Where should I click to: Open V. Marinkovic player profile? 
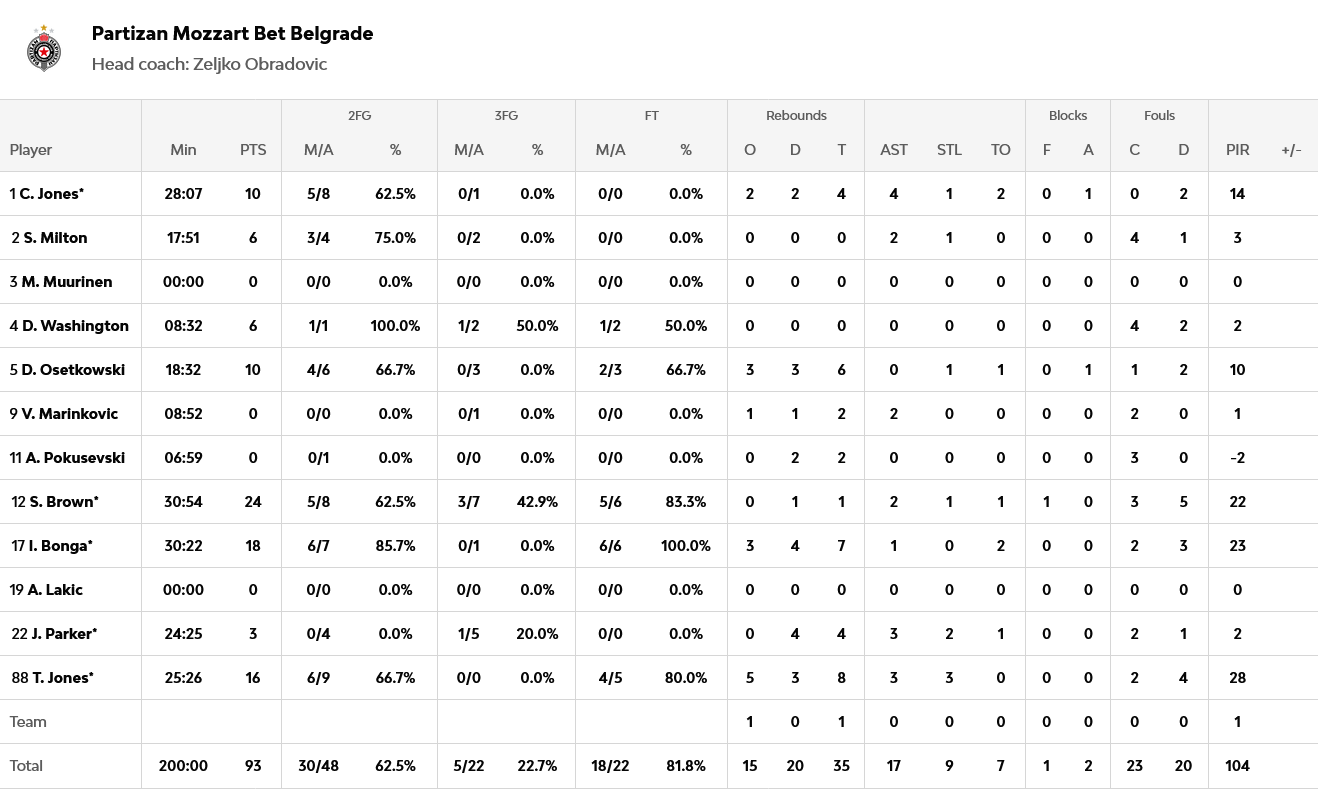[x=70, y=414]
